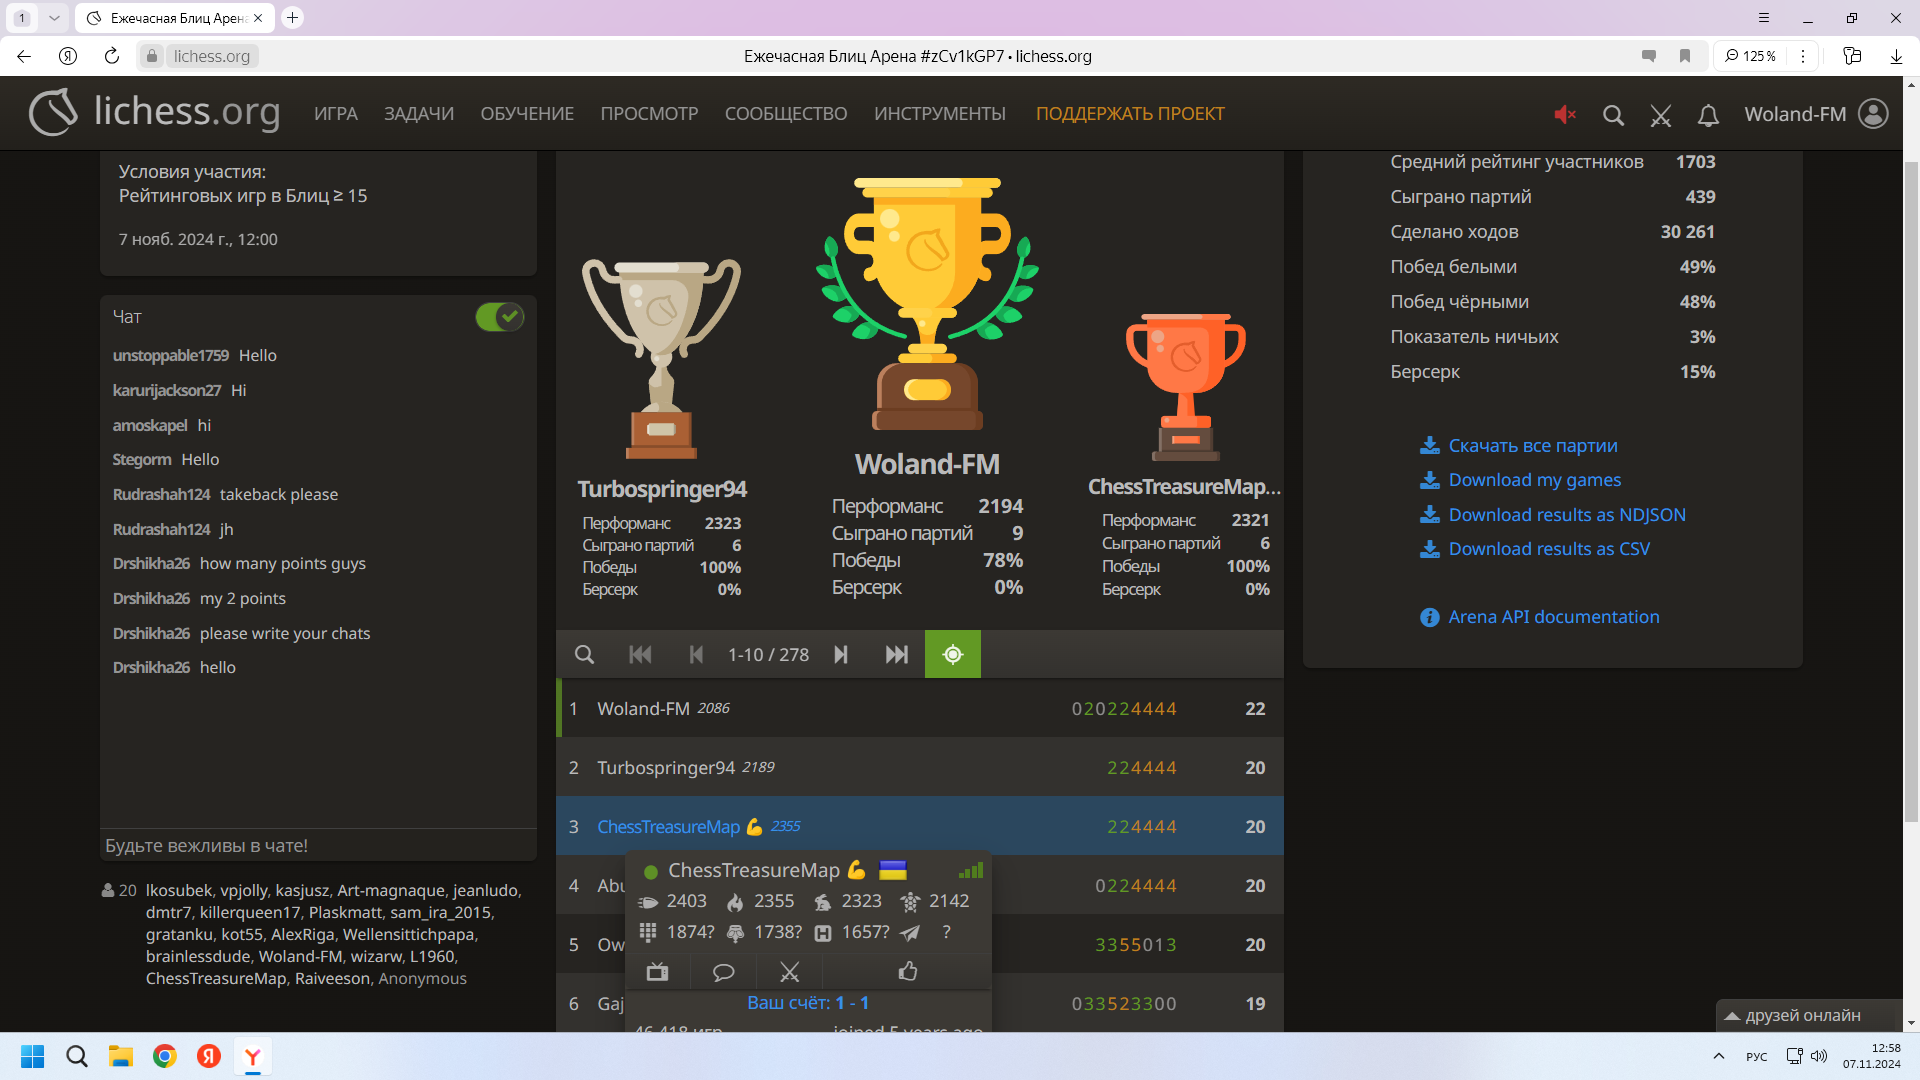Click ChessTreasureMap in standings row 3
The height and width of the screenshot is (1080, 1920).
668,827
